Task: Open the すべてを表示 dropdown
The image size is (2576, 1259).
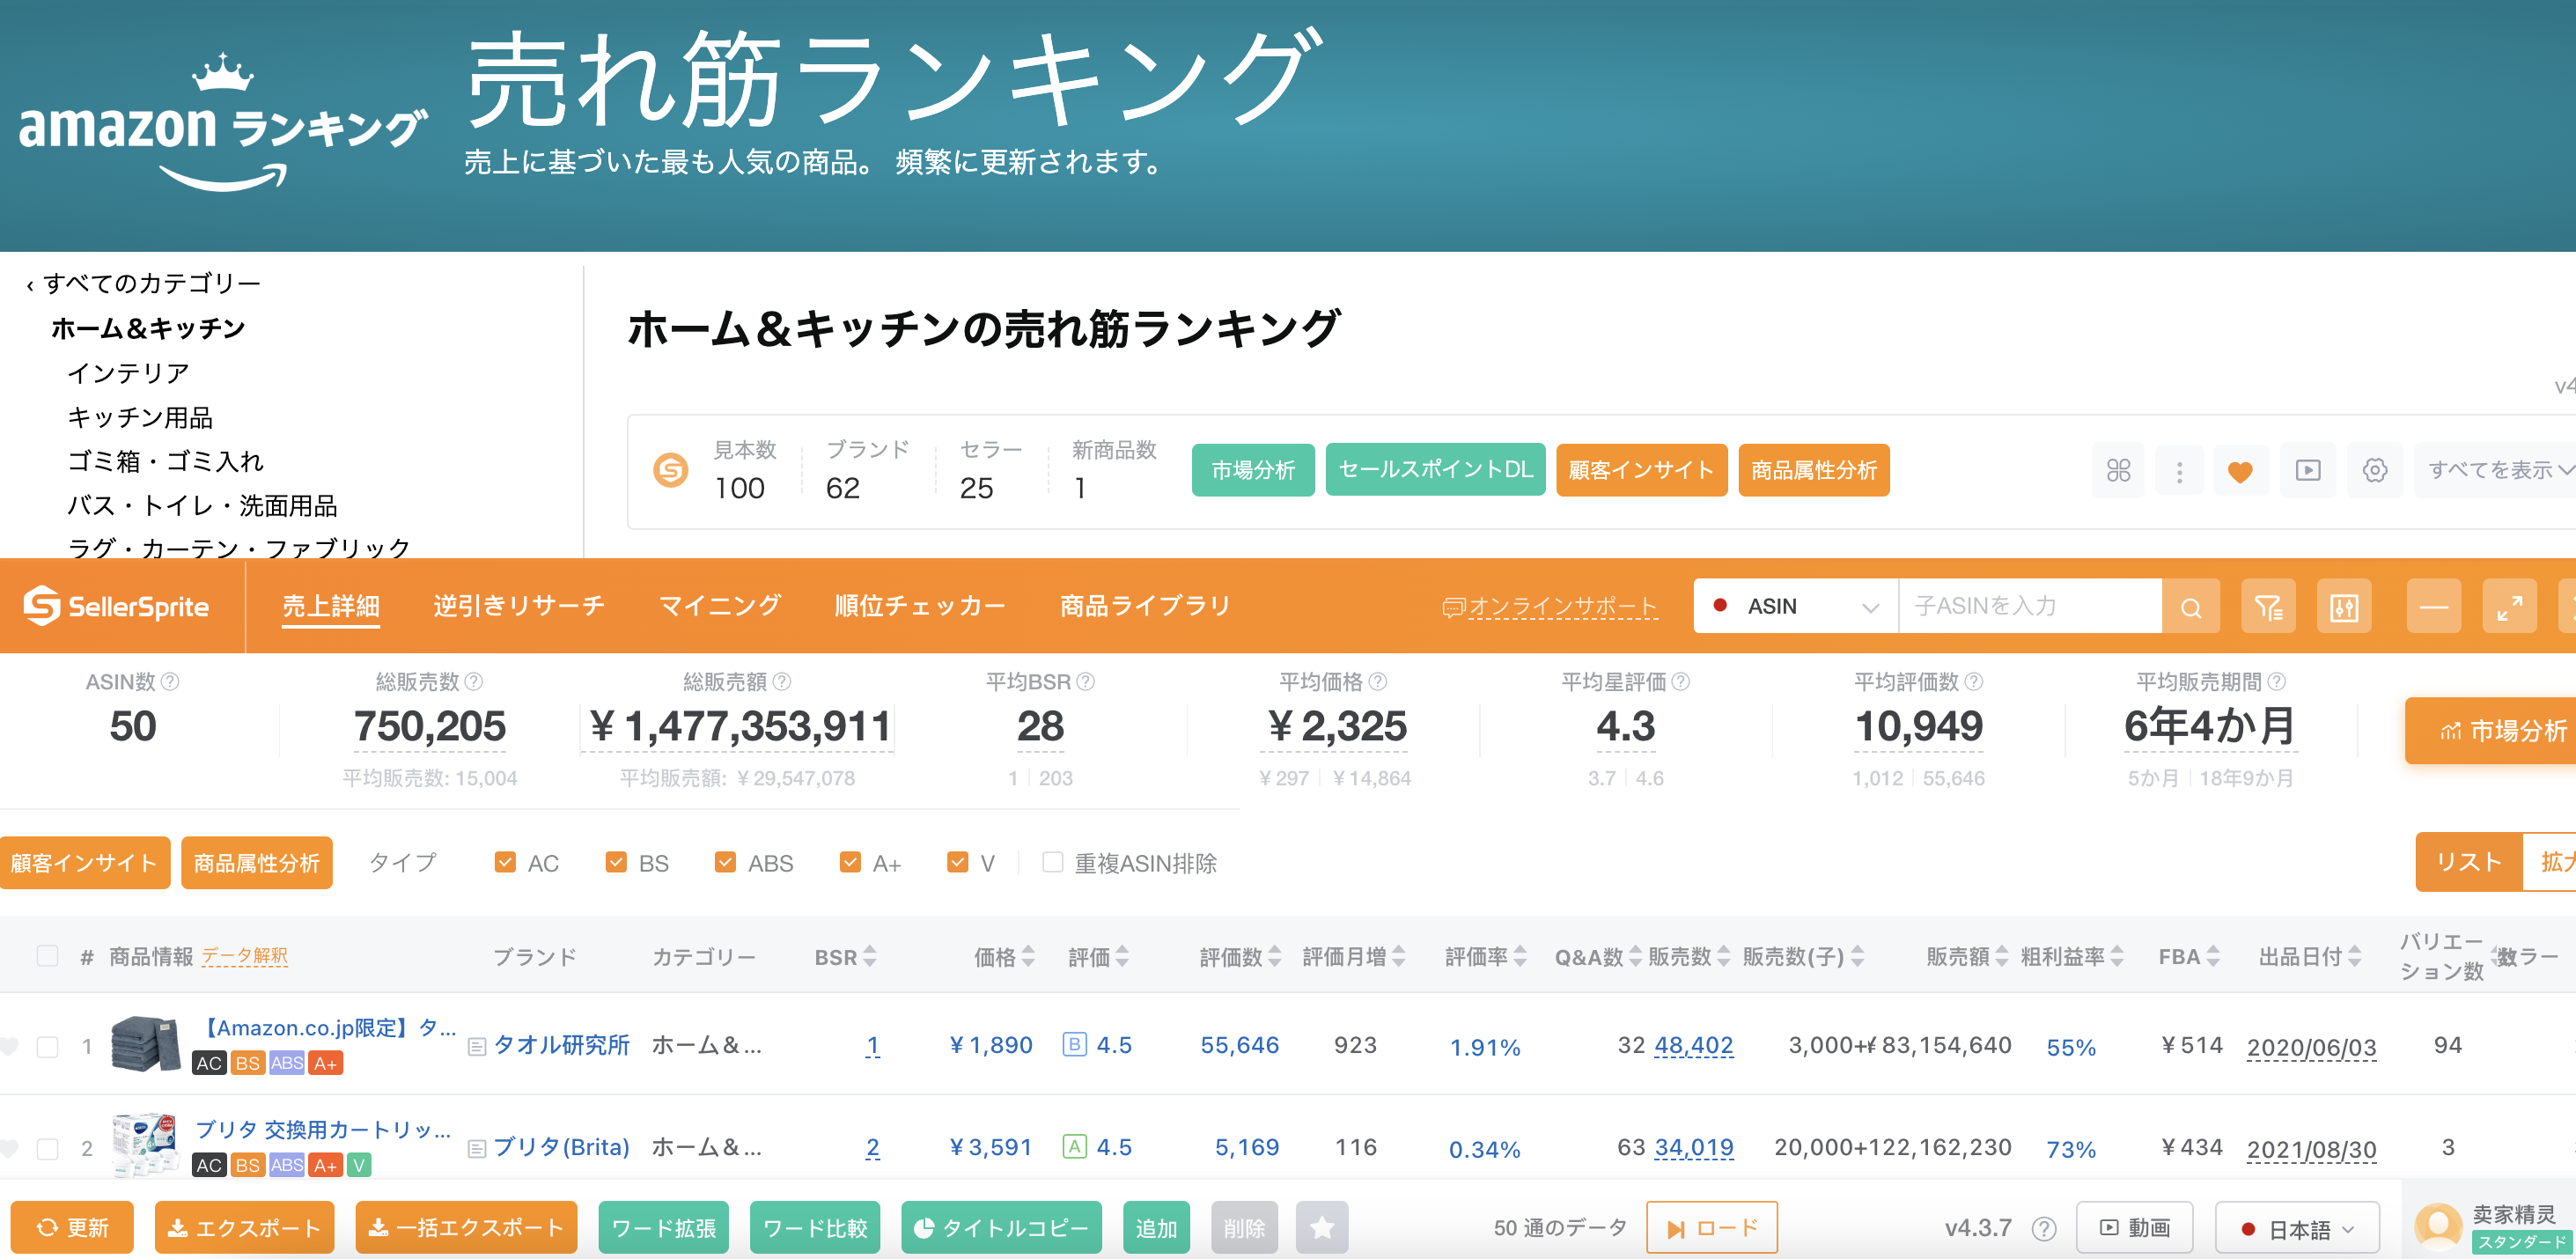Action: pos(2495,470)
